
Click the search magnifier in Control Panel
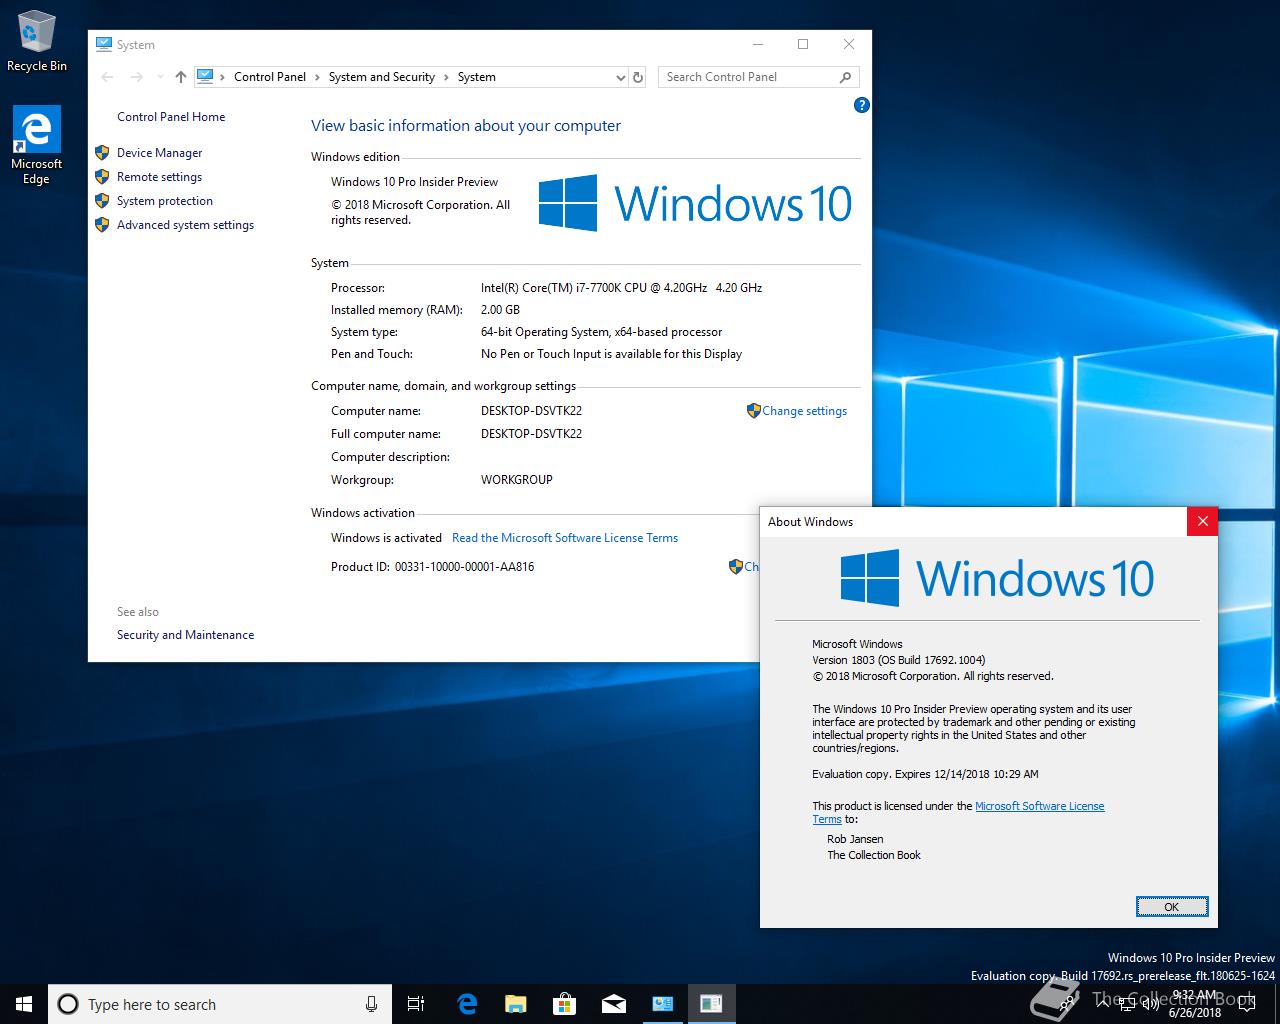[845, 77]
